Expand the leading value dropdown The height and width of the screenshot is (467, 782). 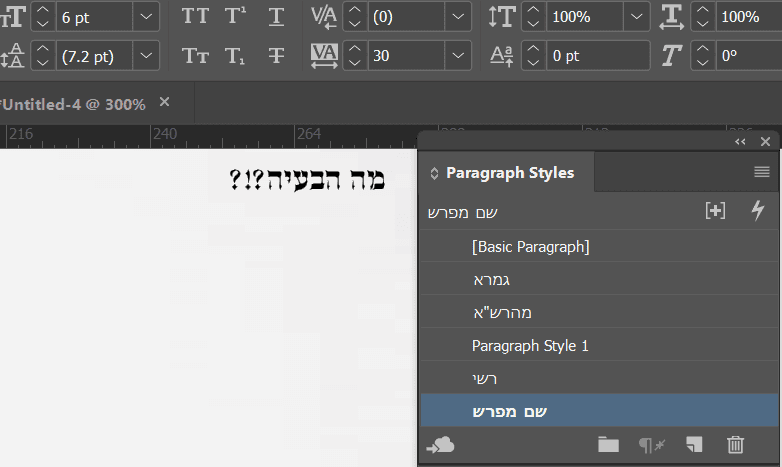tap(145, 56)
